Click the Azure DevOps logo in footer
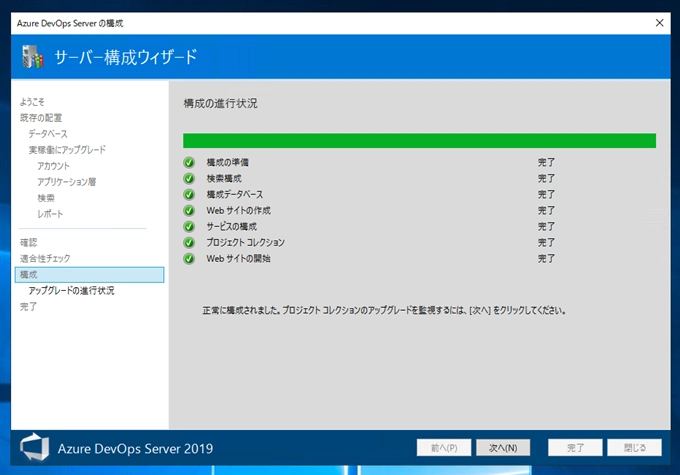Screen dimensions: 680x475 35,447
